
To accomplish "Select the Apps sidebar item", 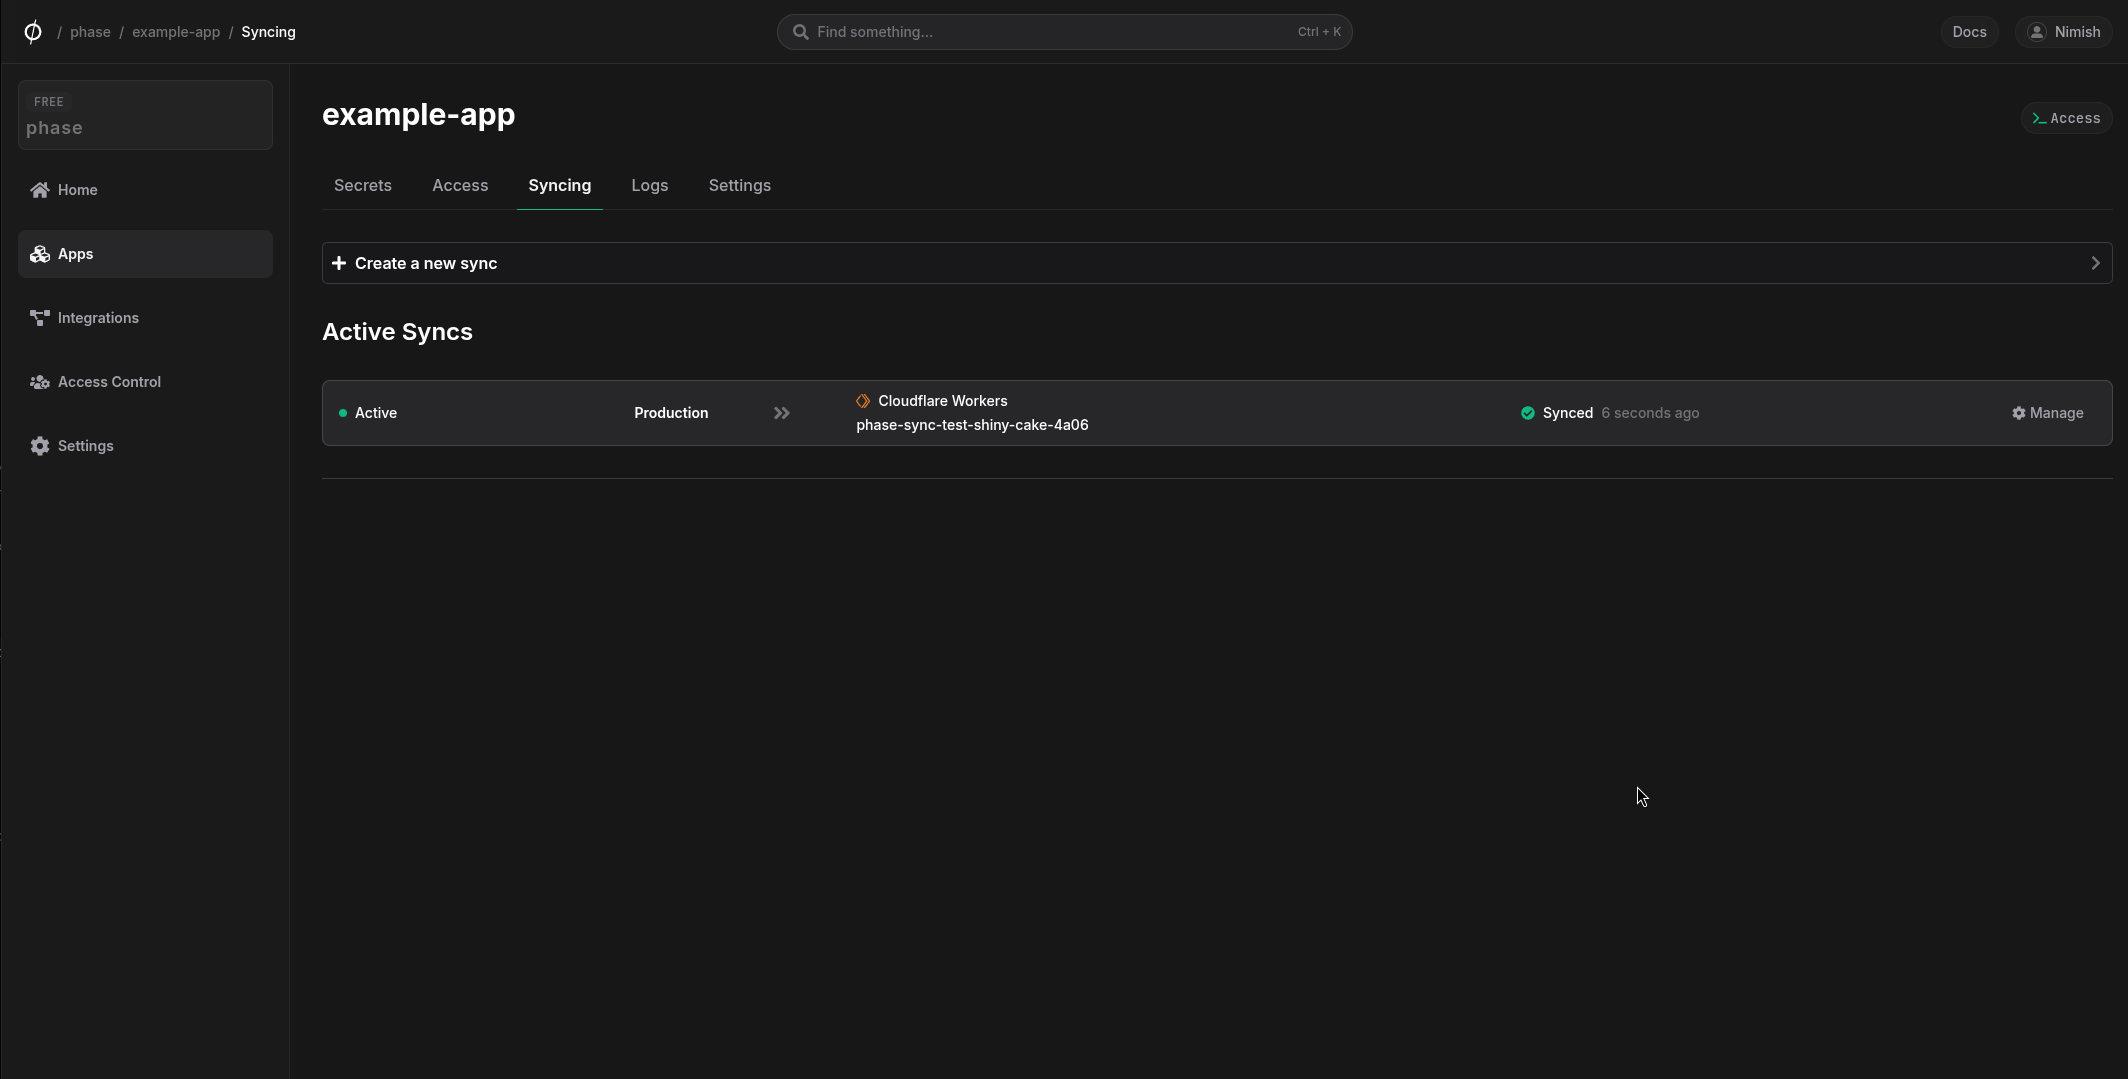I will (75, 254).
